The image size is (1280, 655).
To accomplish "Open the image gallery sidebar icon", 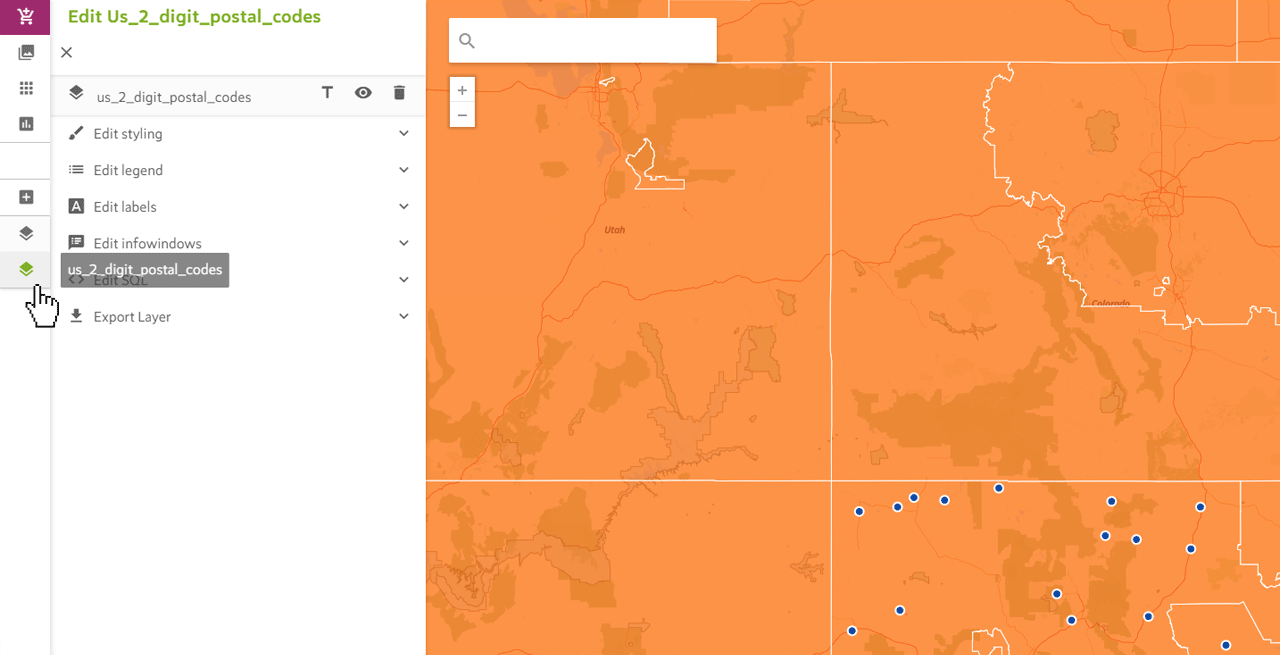I will (26, 53).
